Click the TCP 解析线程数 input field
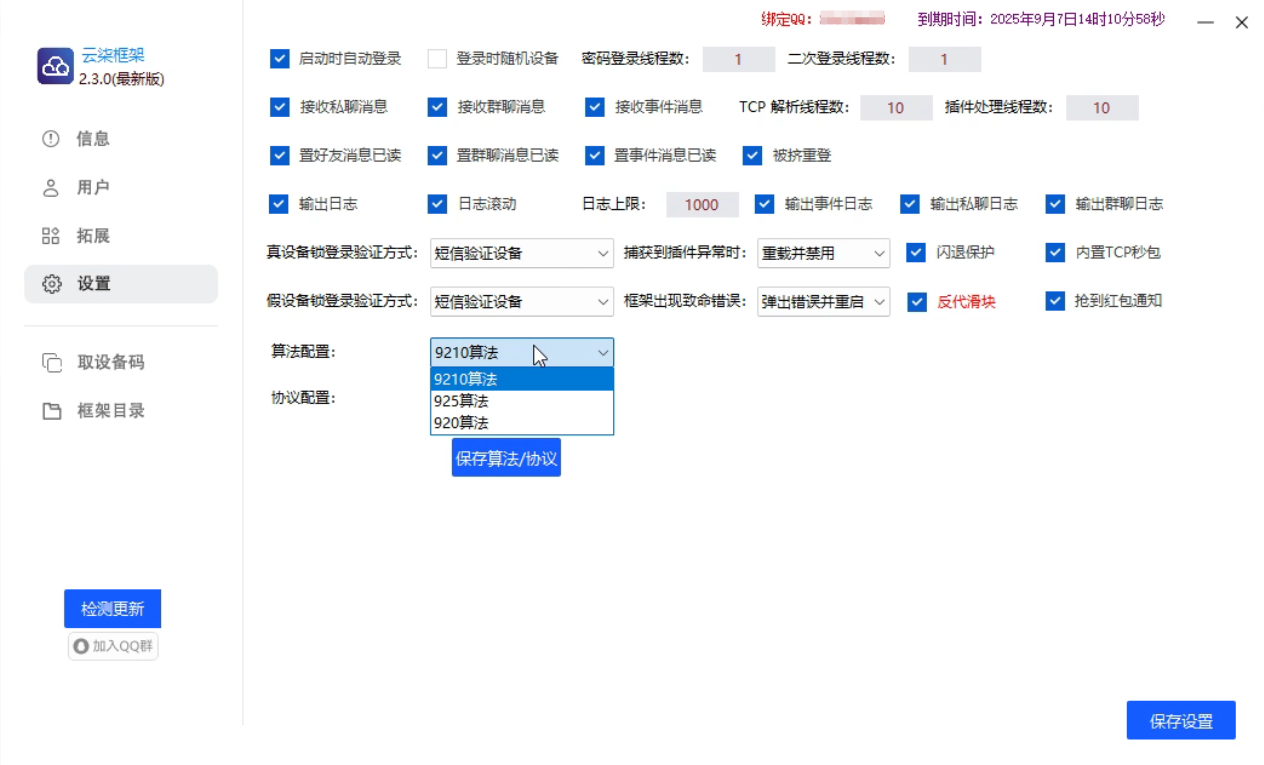Screen dimensions: 1264x765 point(894,107)
